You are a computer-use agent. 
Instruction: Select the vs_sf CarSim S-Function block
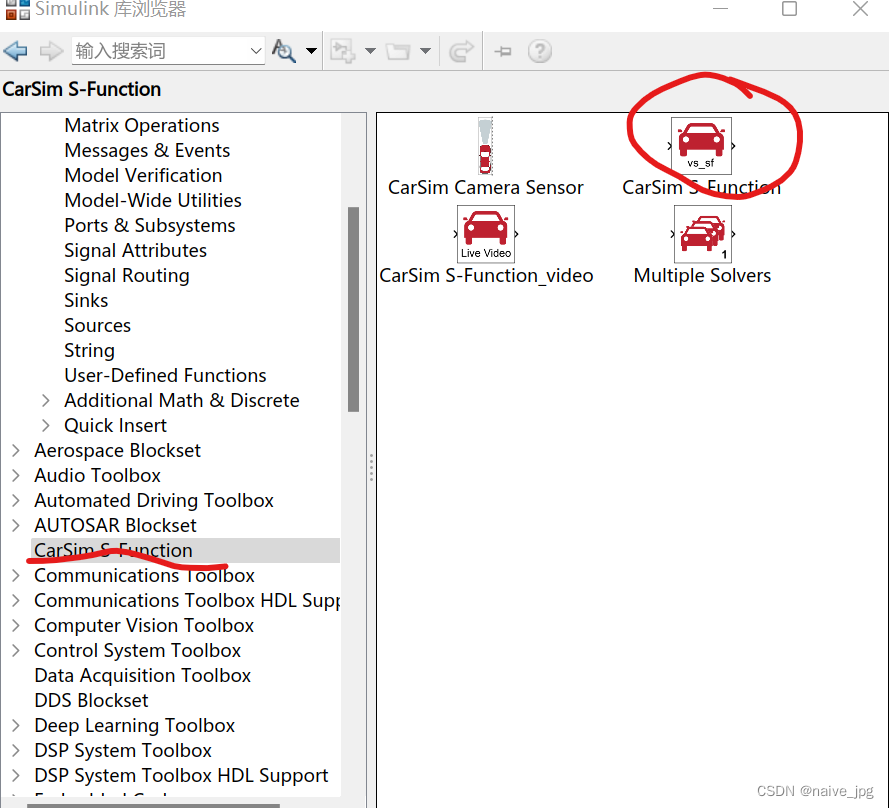701,146
